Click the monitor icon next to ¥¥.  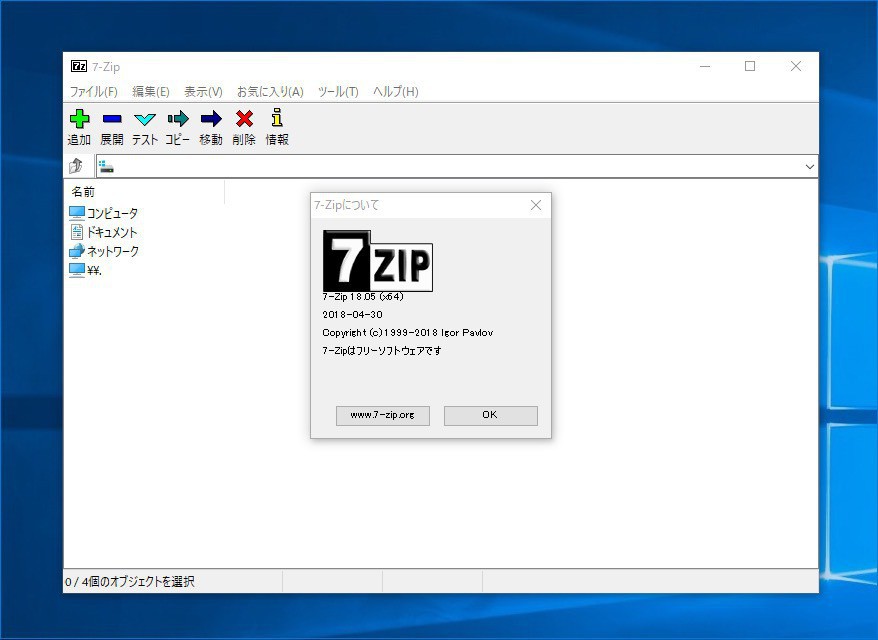pyautogui.click(x=77, y=270)
